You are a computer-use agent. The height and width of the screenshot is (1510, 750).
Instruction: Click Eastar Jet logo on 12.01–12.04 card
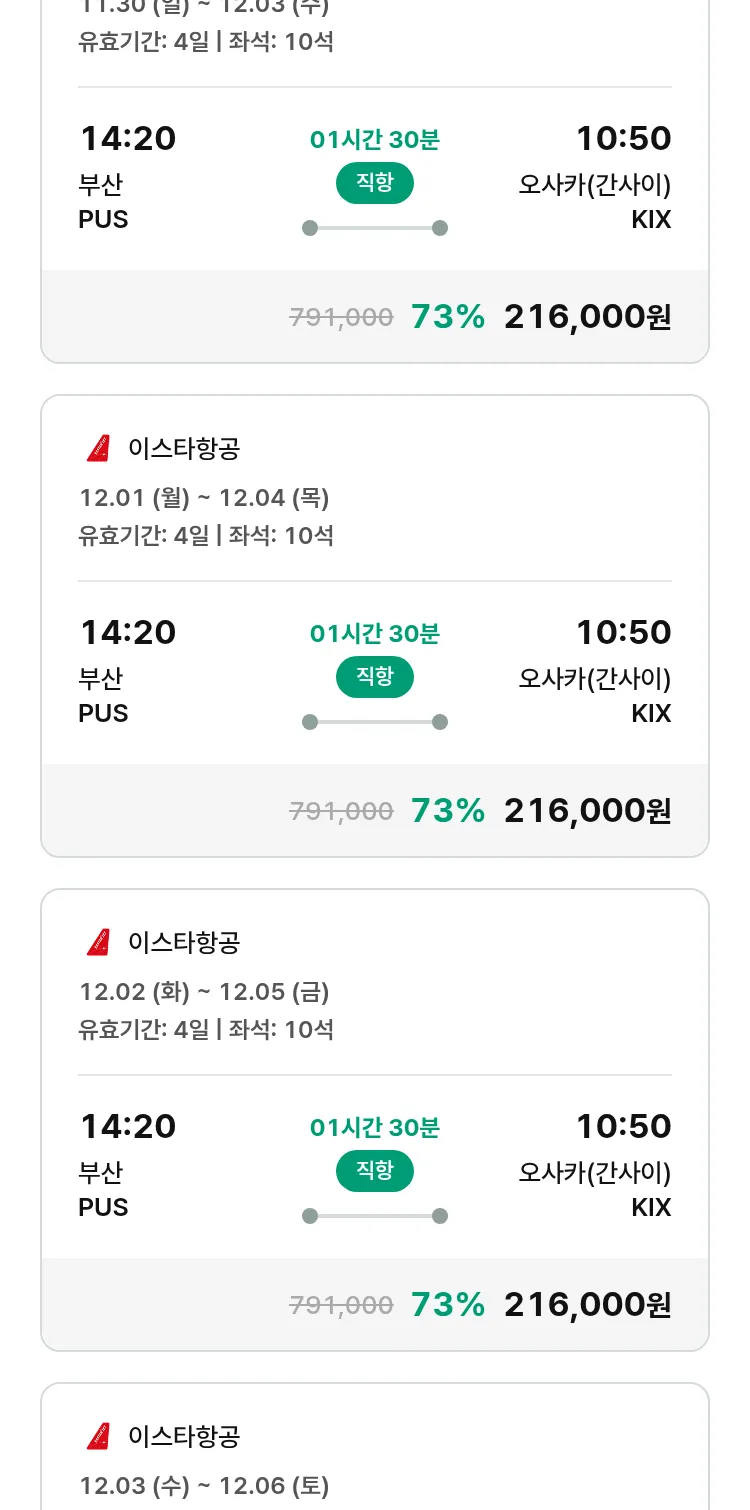pyautogui.click(x=98, y=449)
